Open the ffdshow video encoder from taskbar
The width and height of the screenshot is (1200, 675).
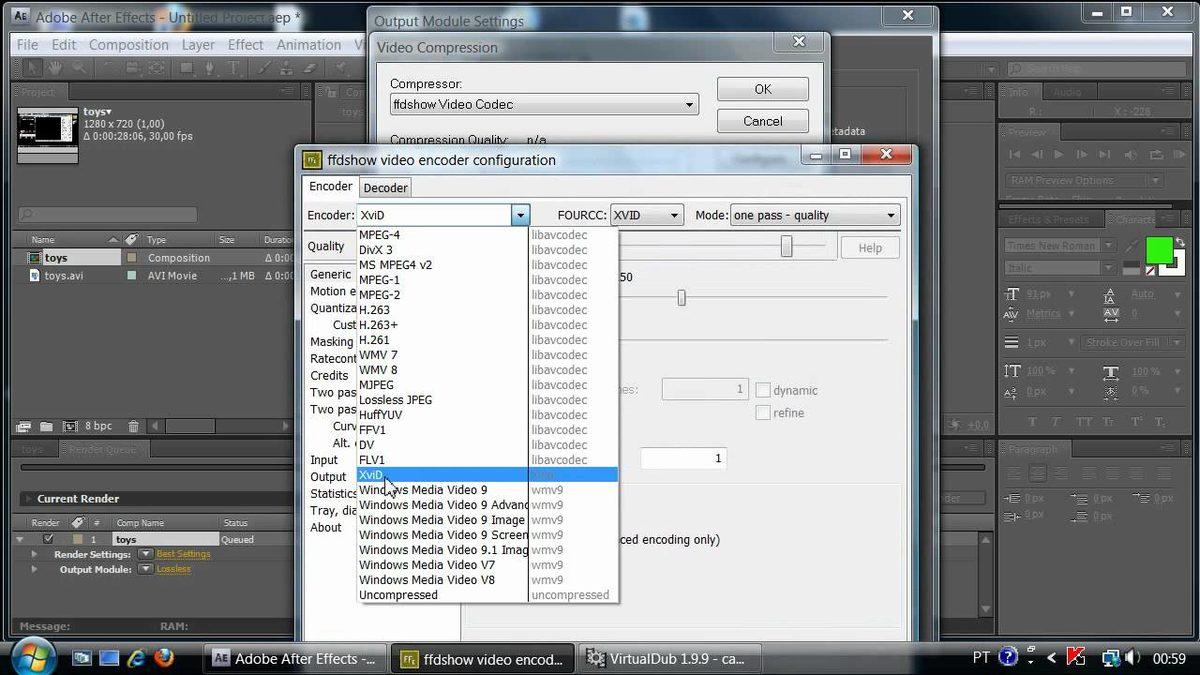[481, 658]
